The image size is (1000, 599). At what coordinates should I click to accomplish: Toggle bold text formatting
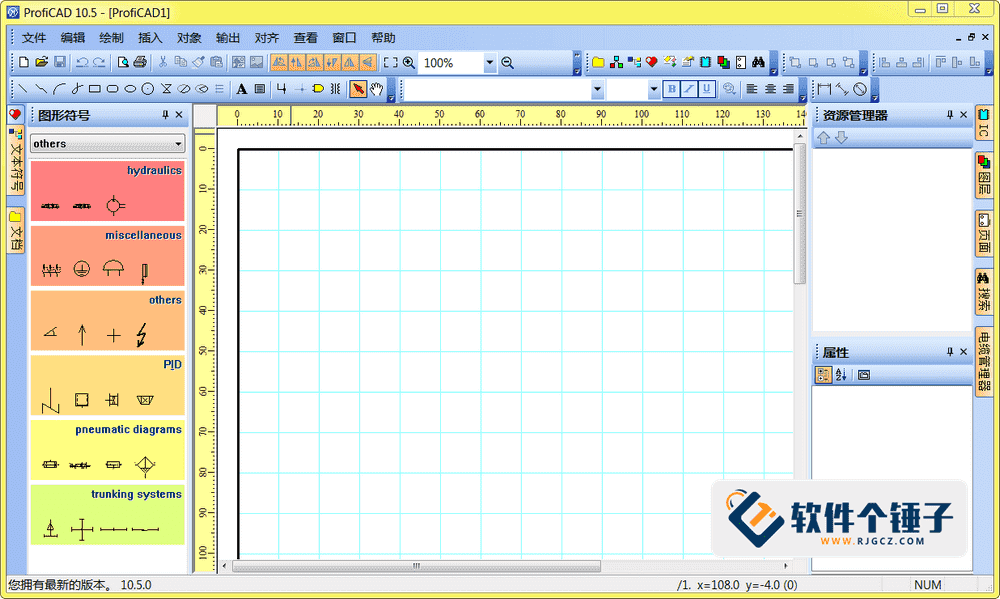(x=671, y=89)
